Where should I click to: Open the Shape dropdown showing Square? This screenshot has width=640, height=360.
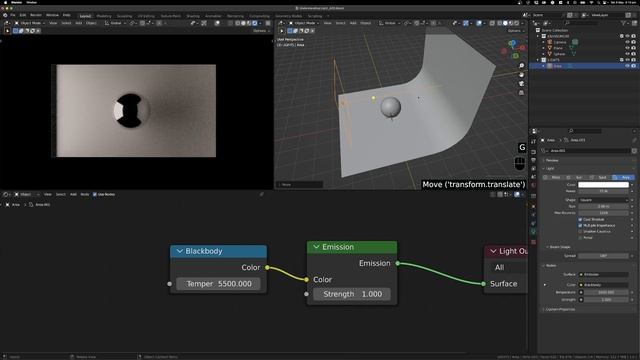tap(603, 200)
